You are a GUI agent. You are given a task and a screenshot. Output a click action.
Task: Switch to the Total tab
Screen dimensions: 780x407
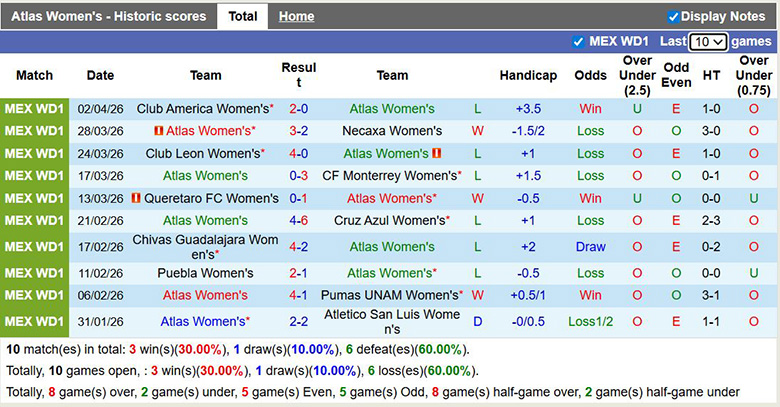click(242, 16)
